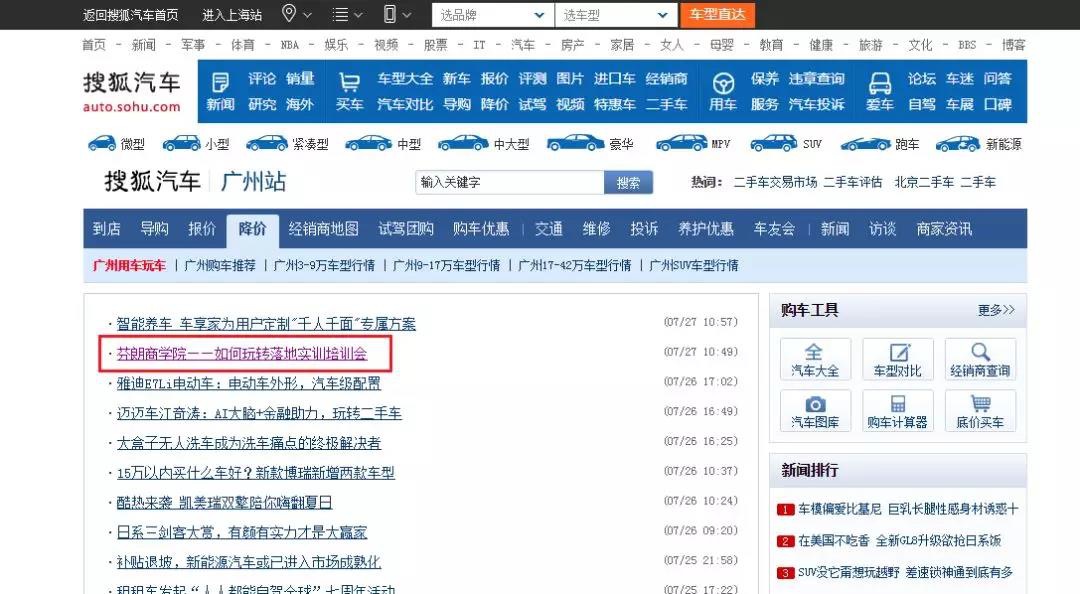Open ranked news 在美国不吃香 全新GLS
The image size is (1080, 594).
(900, 540)
